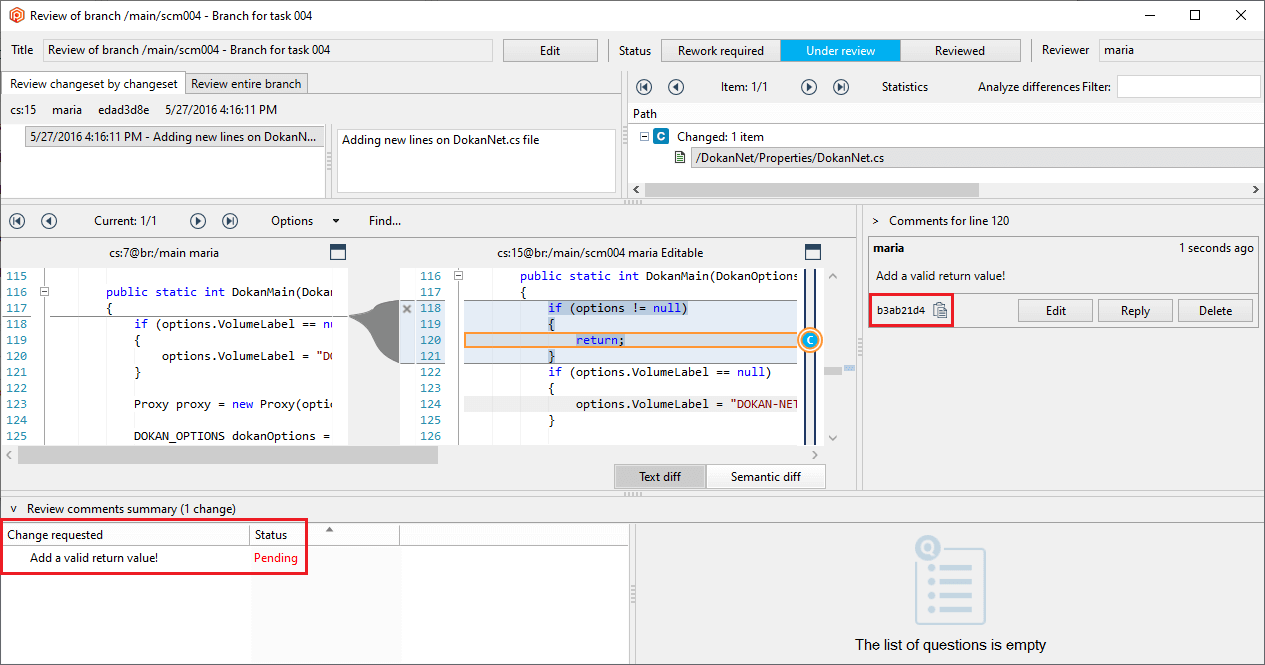
Task: Discard the difference block with the X mark
Action: (x=406, y=309)
